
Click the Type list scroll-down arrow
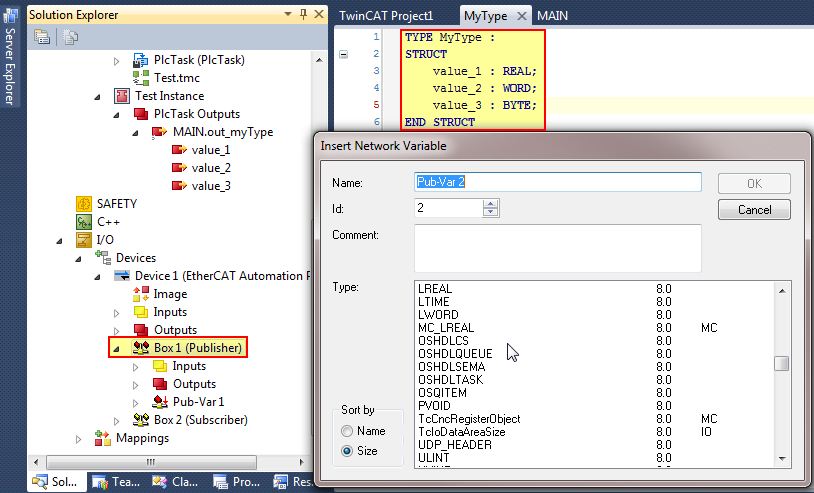point(782,459)
